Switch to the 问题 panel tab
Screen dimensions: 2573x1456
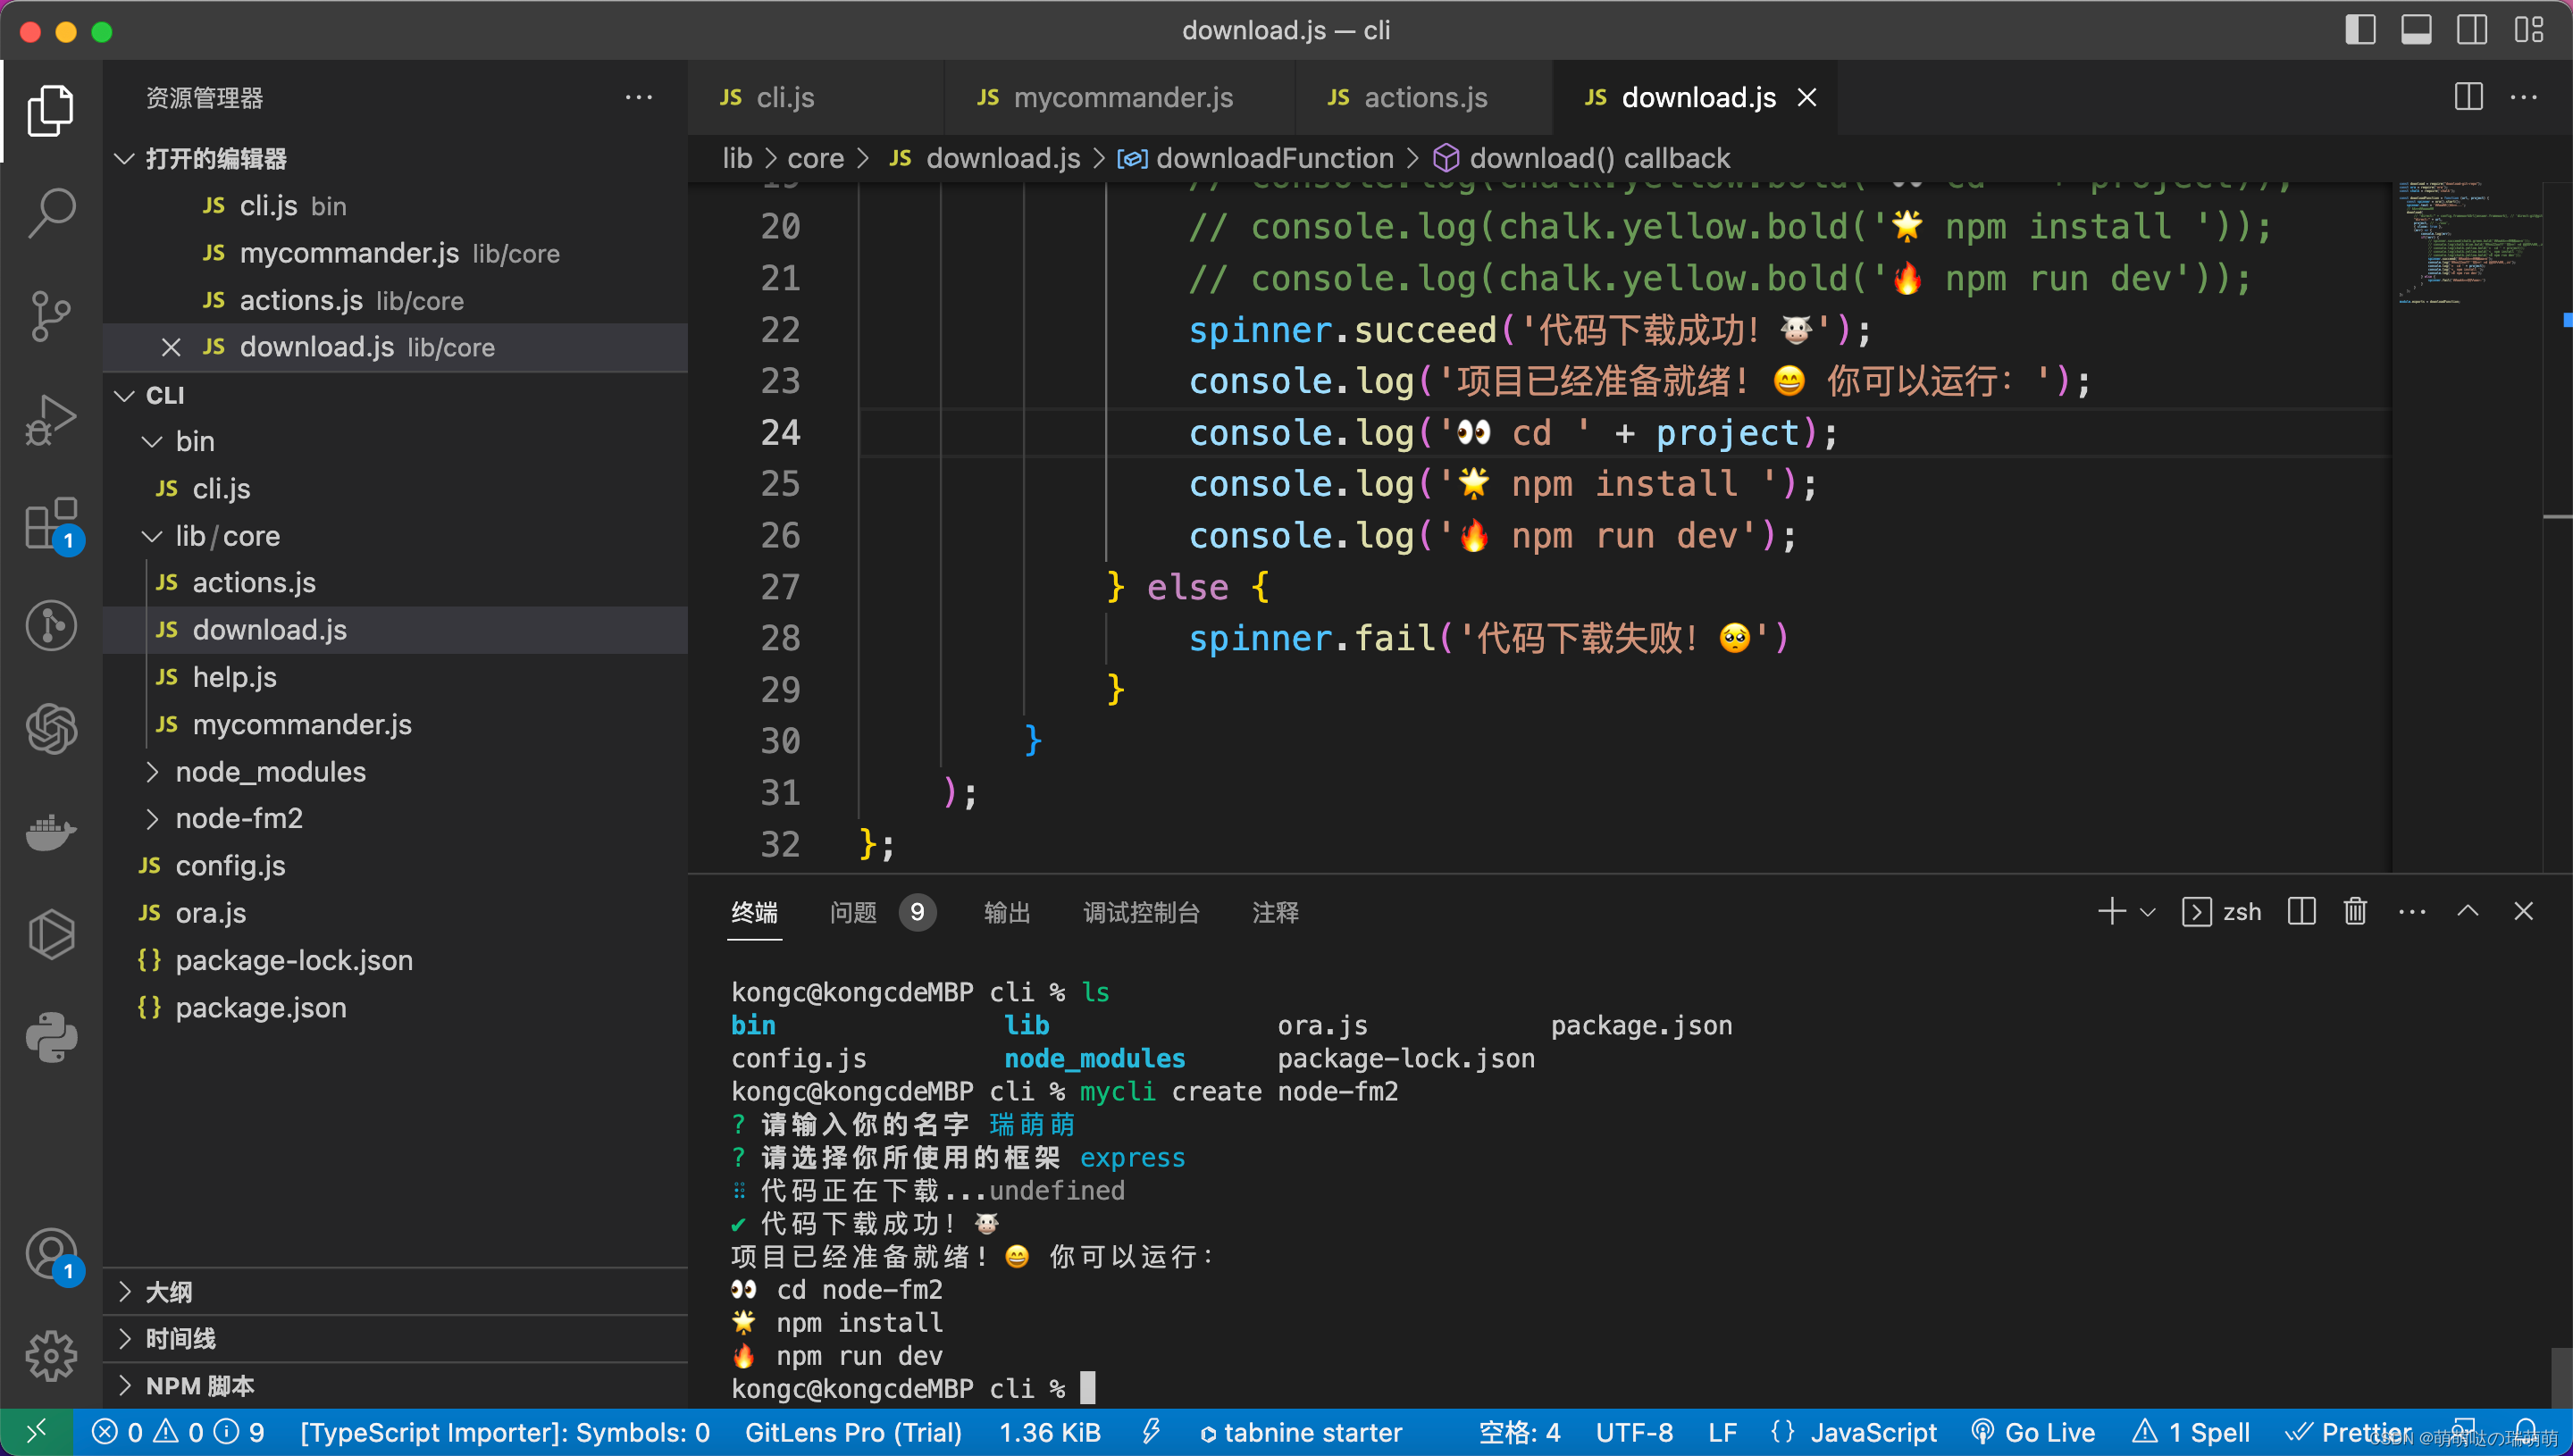pos(881,912)
